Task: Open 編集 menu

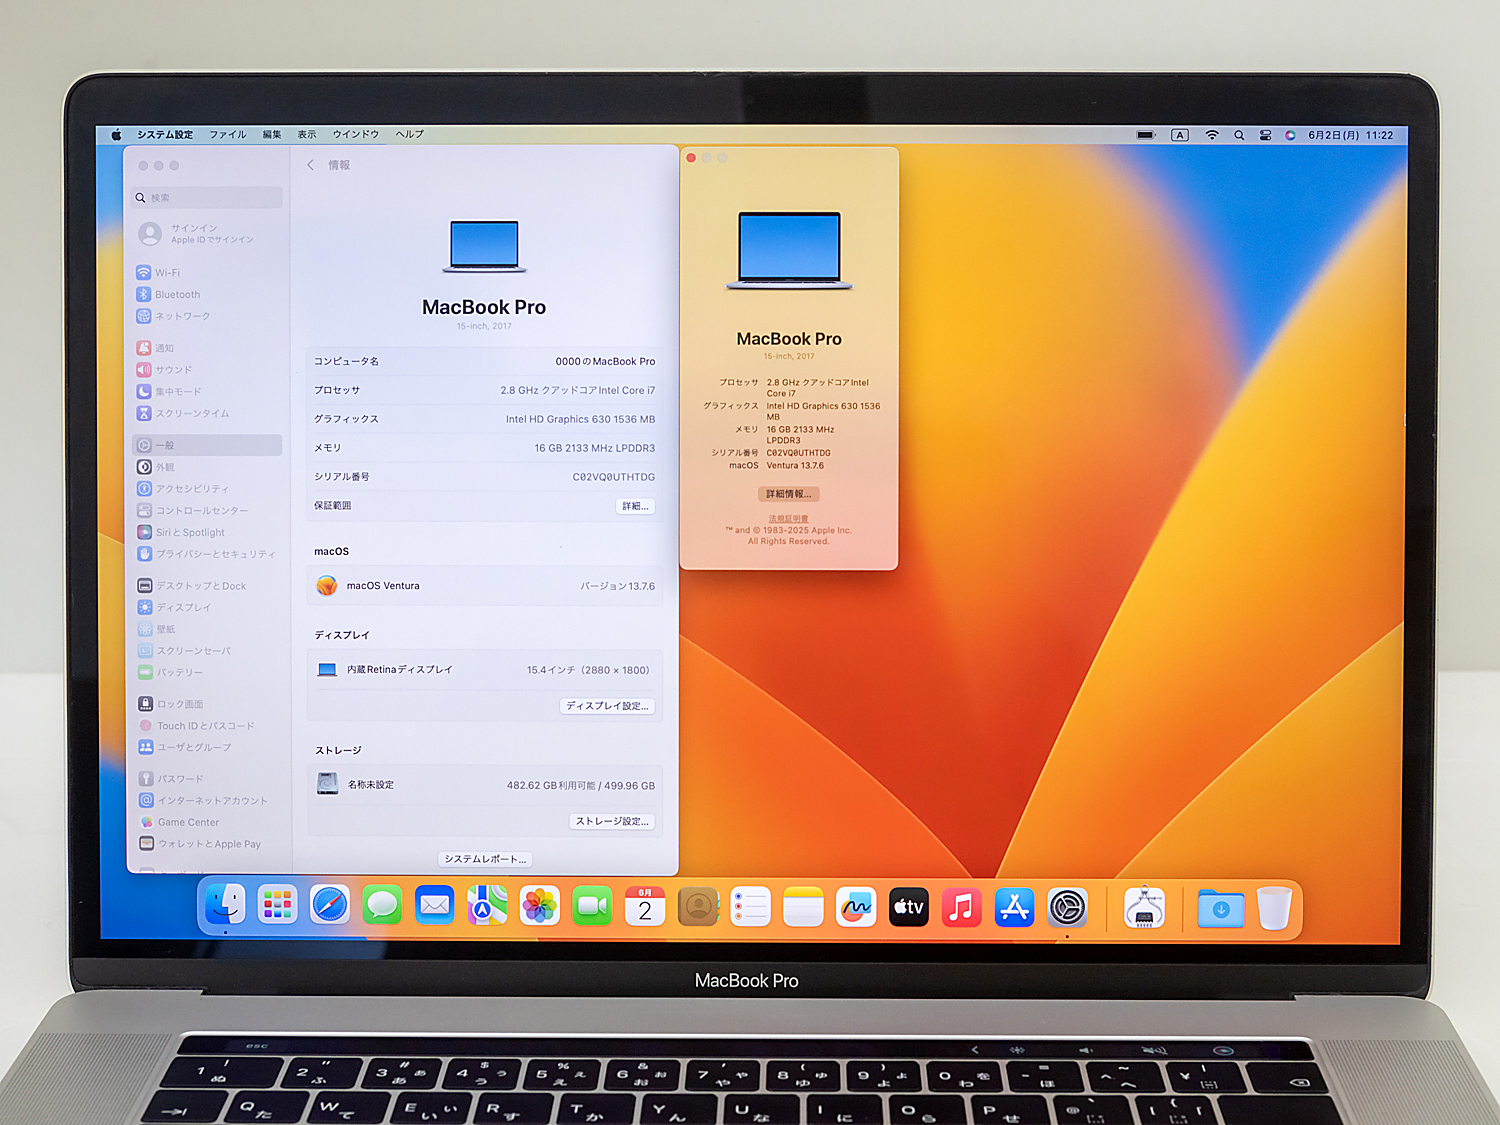Action: click(272, 134)
